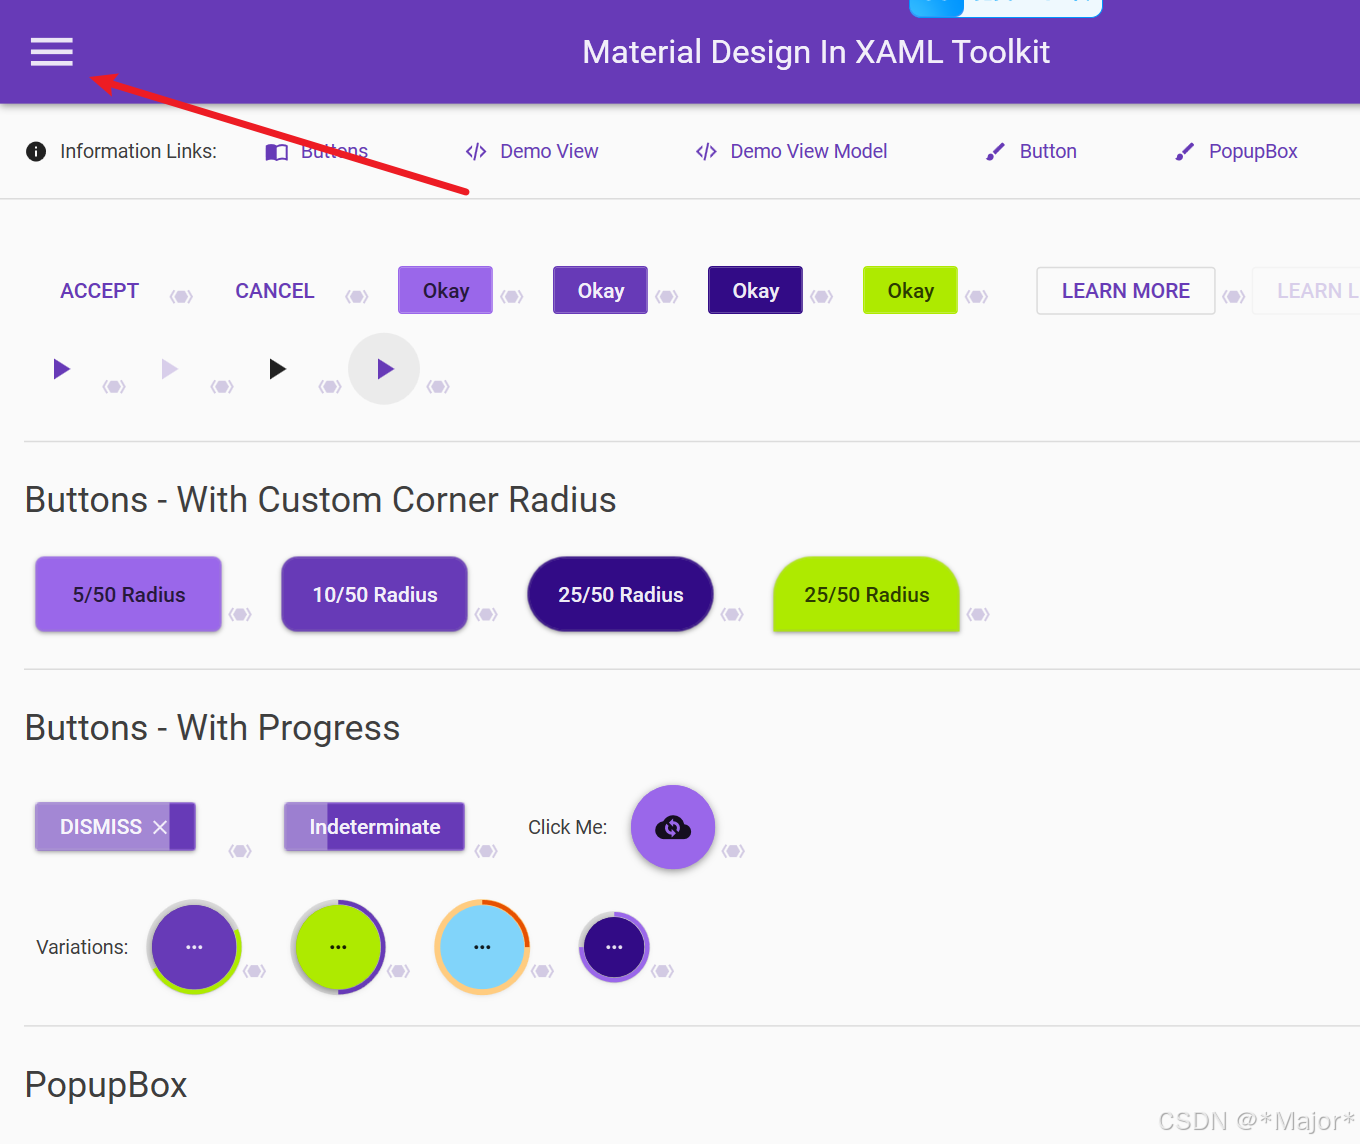Show XAML icon beside dark purple Okay
1360x1144 pixels.
[822, 297]
